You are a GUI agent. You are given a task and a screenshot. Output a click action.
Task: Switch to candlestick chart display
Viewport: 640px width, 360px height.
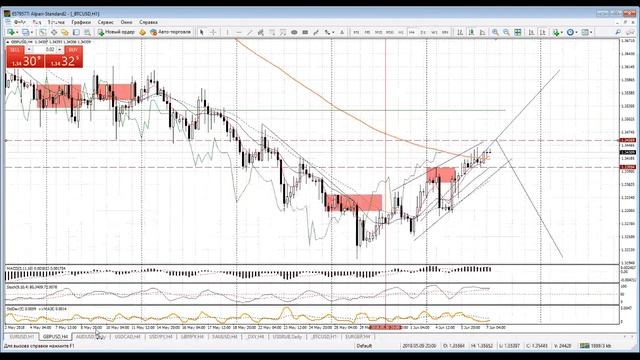point(471,32)
